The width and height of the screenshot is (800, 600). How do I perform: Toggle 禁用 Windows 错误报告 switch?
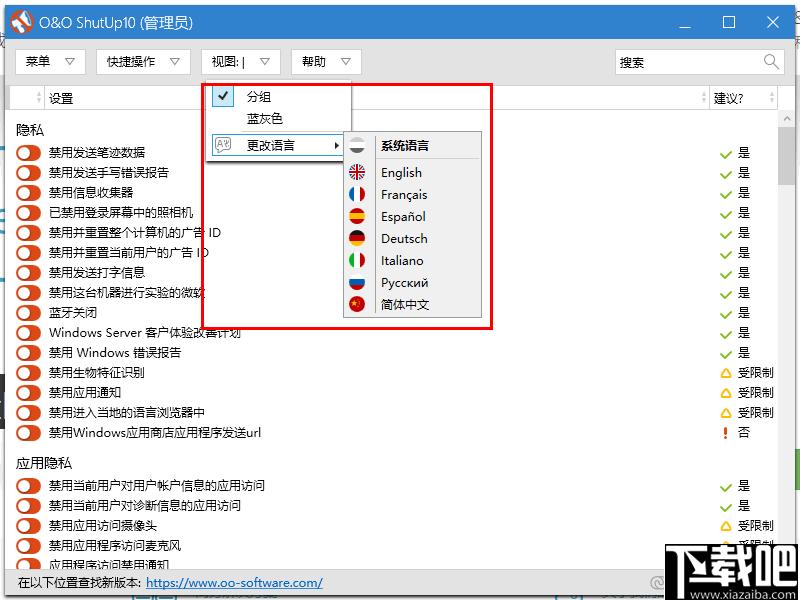click(x=28, y=353)
